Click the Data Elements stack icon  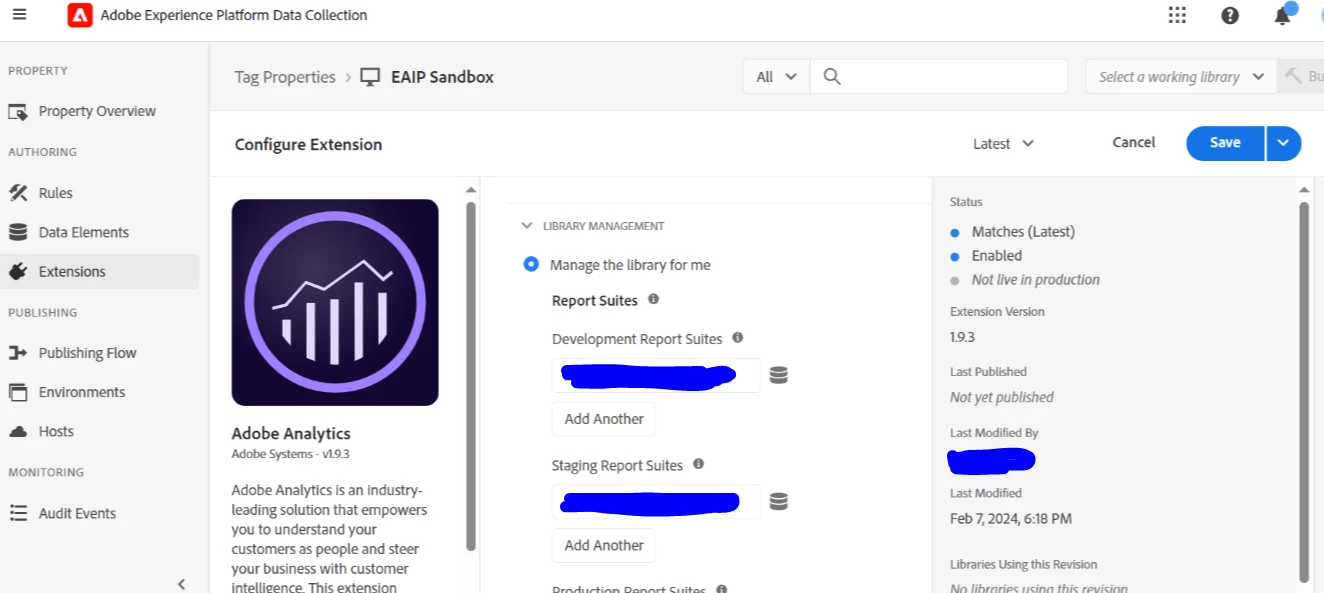click(18, 232)
